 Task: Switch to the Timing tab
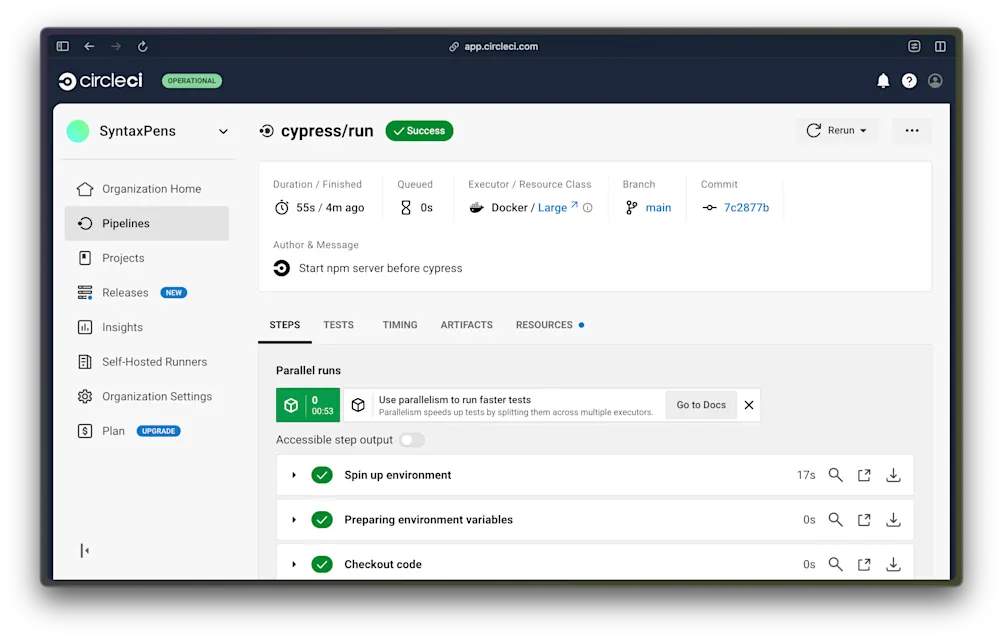[400, 325]
